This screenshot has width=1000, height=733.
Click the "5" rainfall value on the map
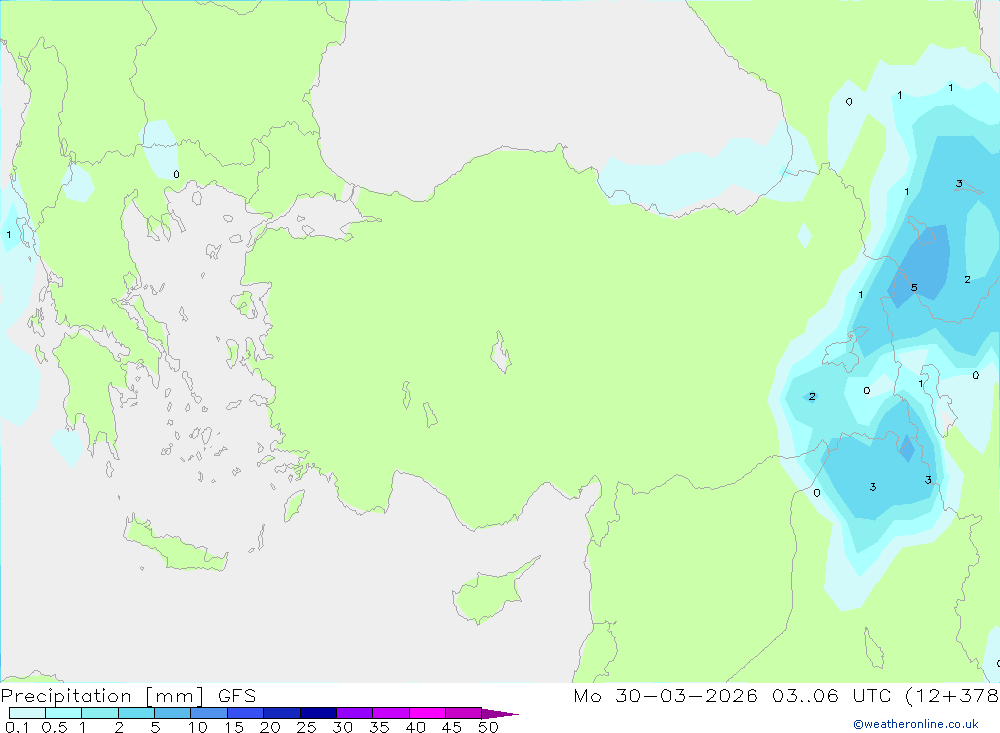pyautogui.click(x=914, y=288)
